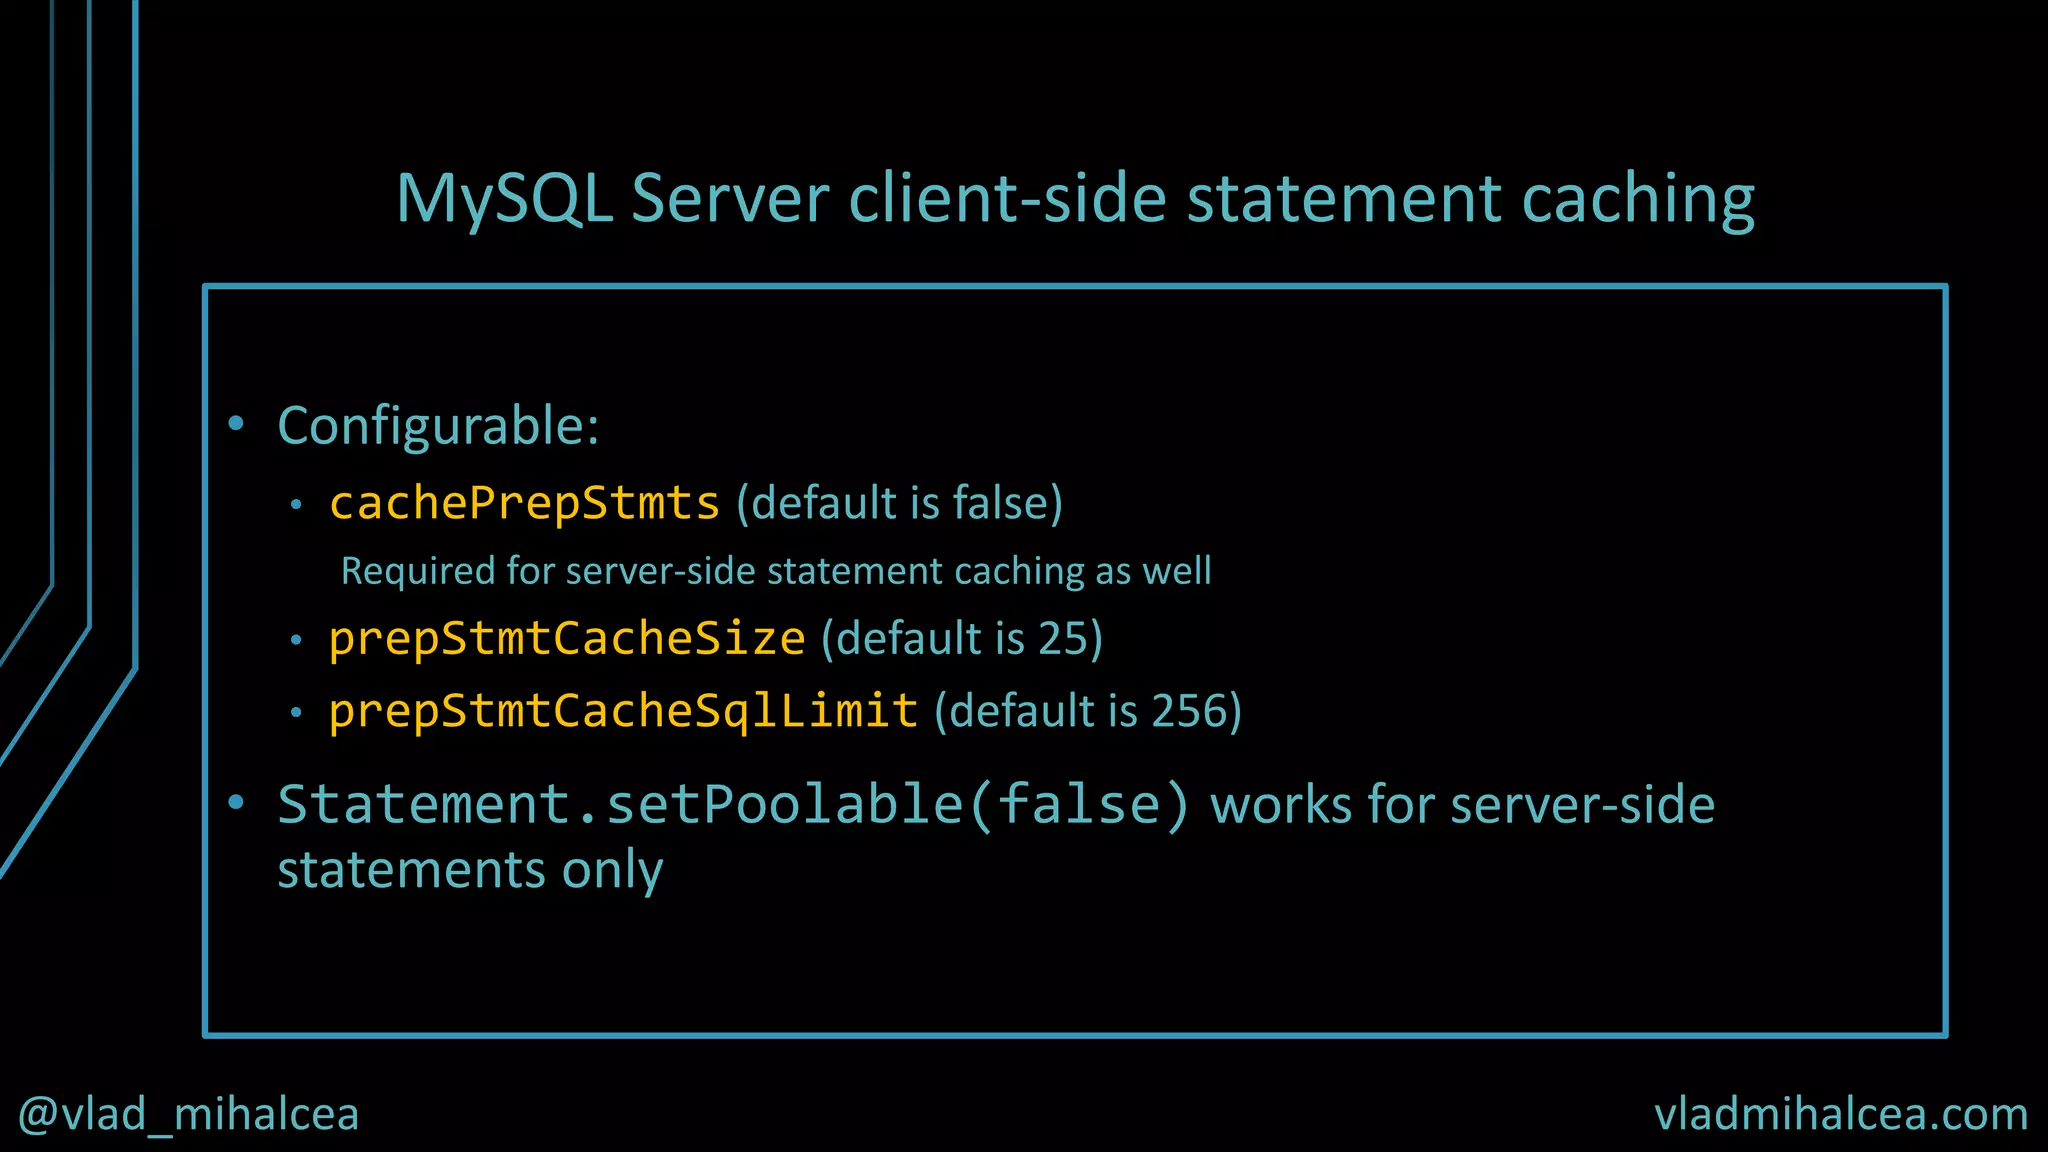The image size is (2048, 1152).
Task: Select the 'prepStmtCacheSize' property name
Action: pos(567,638)
